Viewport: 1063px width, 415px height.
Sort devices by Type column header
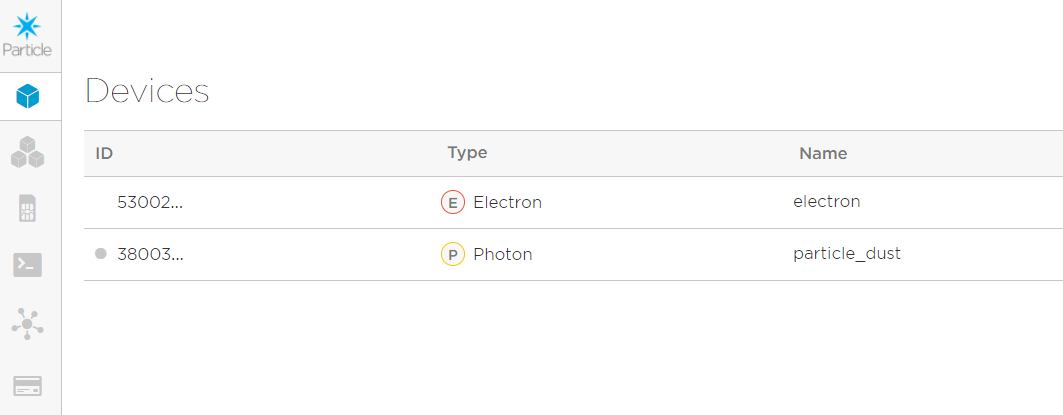point(467,153)
